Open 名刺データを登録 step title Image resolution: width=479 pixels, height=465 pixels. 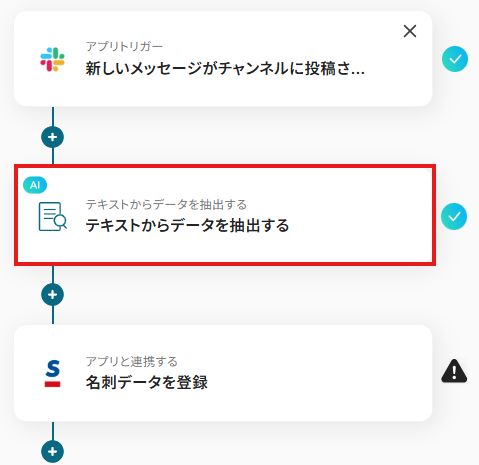[x=147, y=382]
